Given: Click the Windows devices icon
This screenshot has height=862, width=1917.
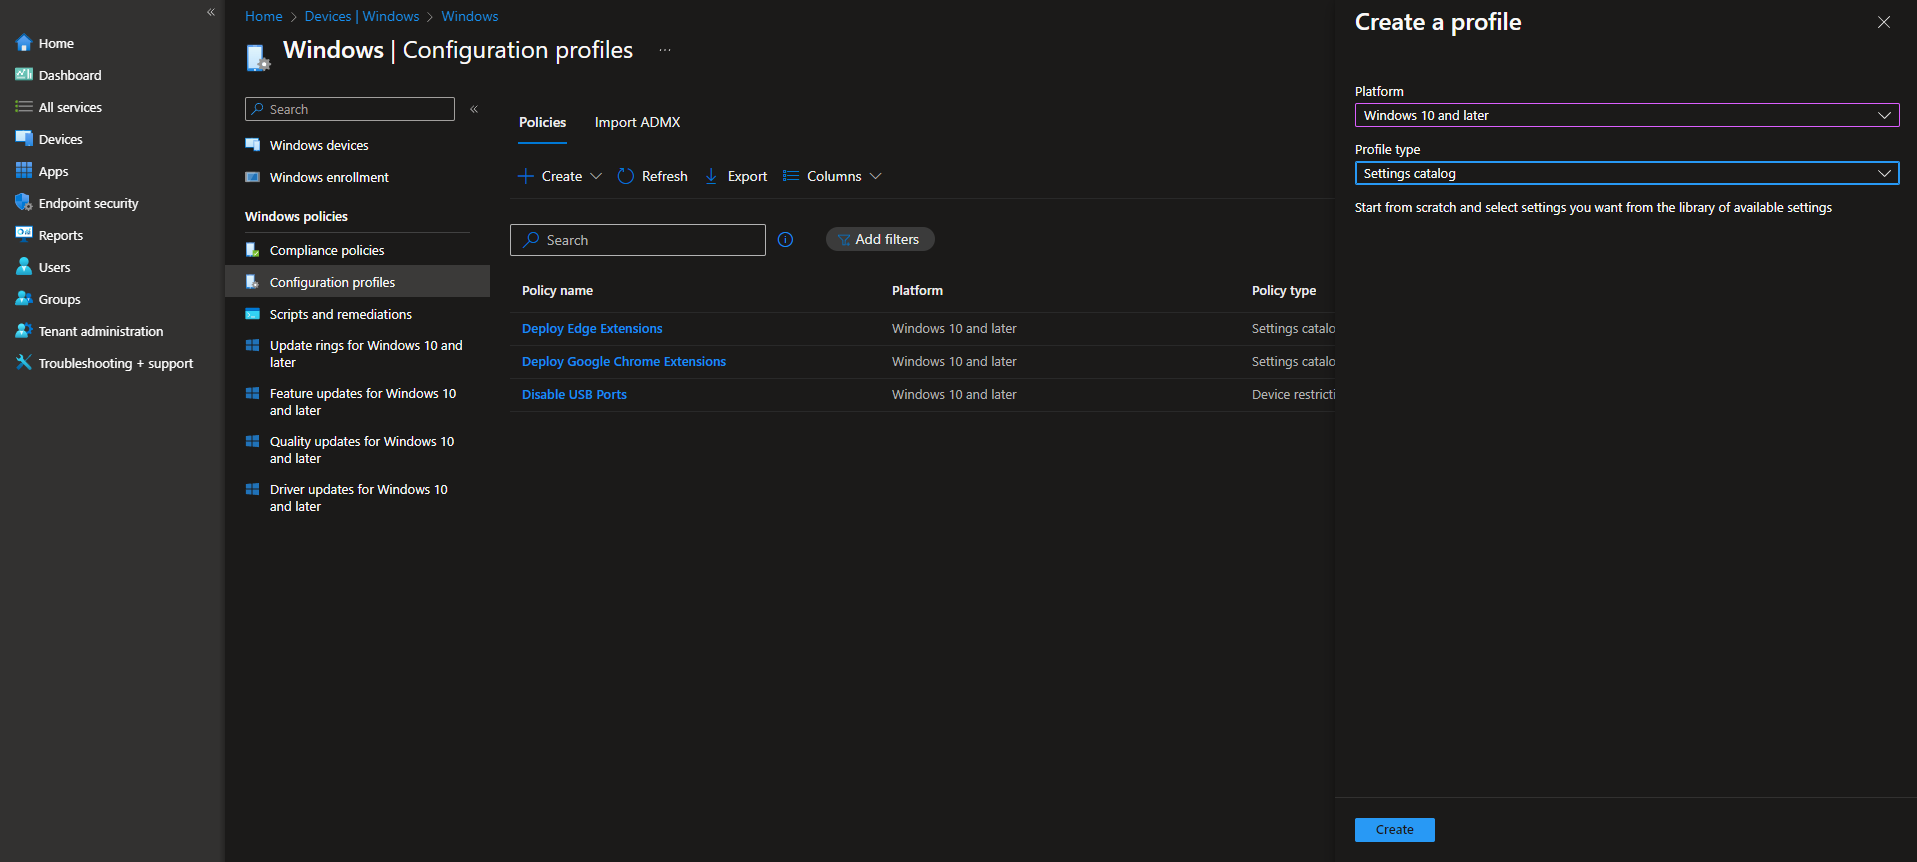Looking at the screenshot, I should 253,145.
